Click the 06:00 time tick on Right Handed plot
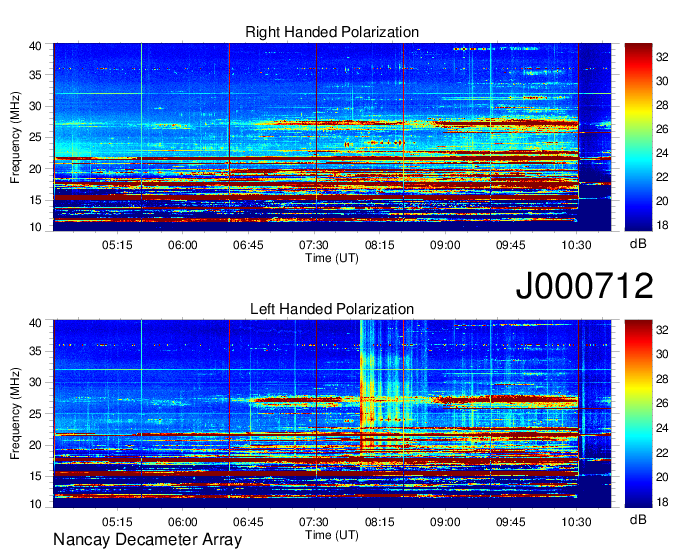Image resolution: width=680 pixels, height=552 pixels. click(183, 245)
